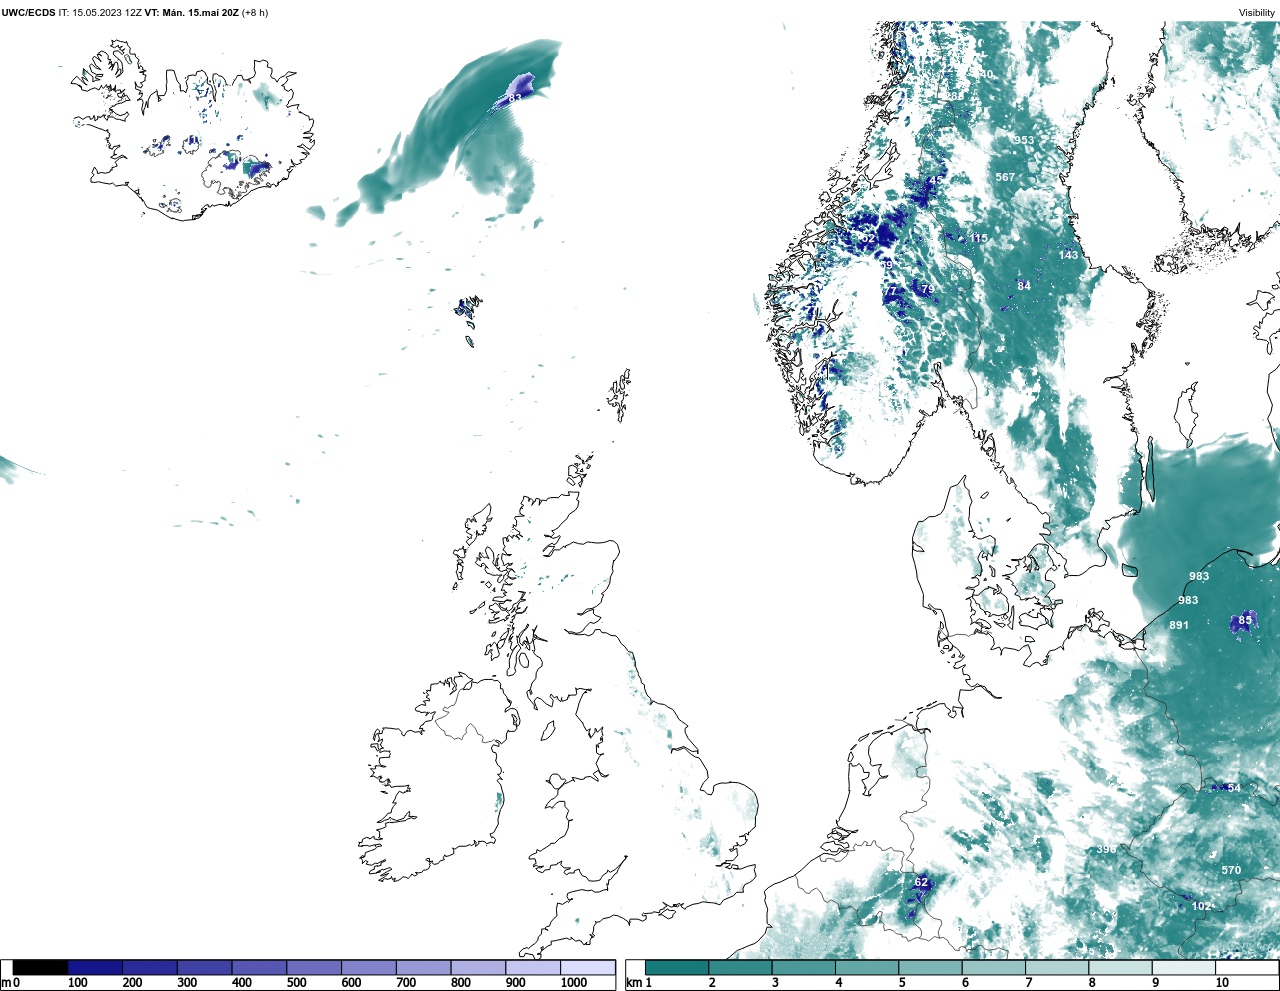The height and width of the screenshot is (991, 1280).
Task: Click the 'km' unit label in legend
Action: tap(634, 983)
